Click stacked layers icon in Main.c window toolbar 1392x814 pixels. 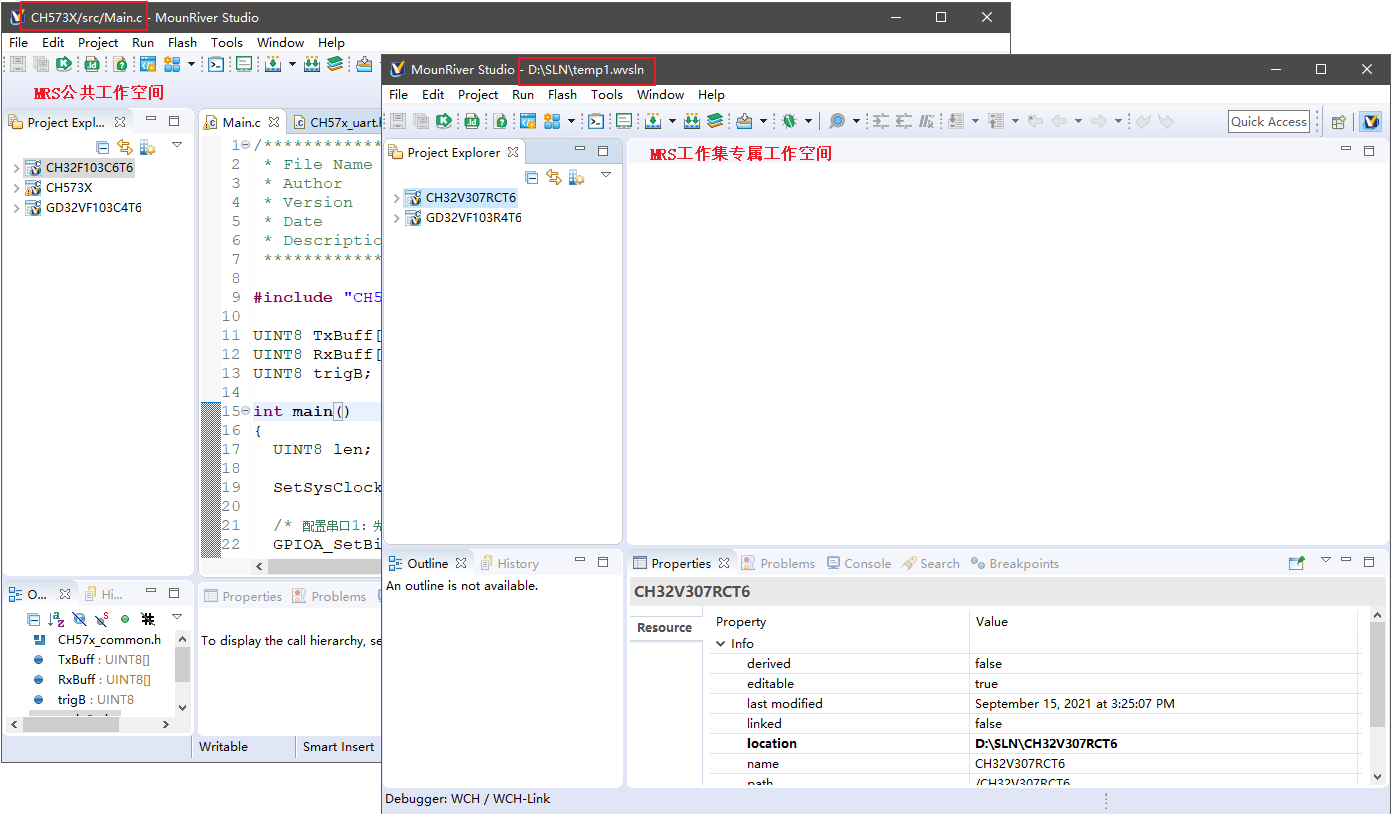pyautogui.click(x=335, y=64)
